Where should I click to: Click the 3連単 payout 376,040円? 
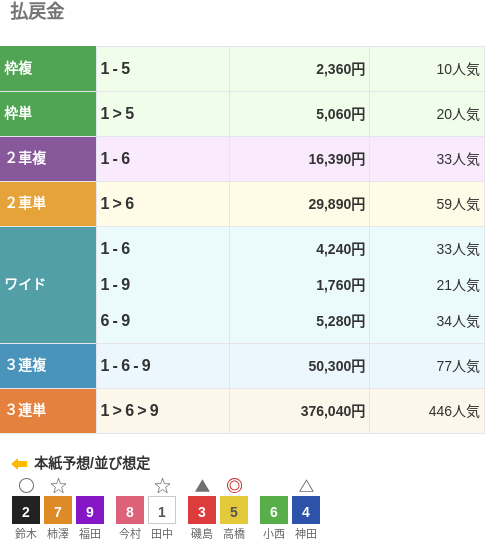click(x=333, y=411)
